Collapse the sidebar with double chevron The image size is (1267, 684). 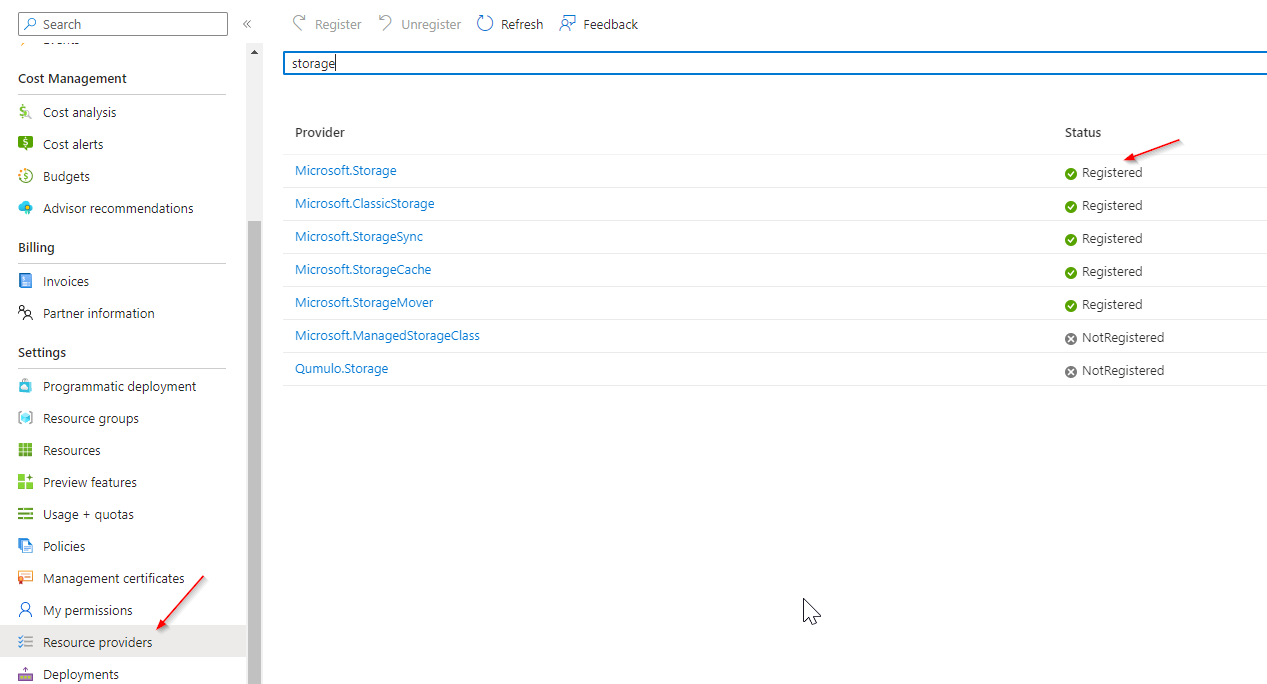[x=247, y=24]
